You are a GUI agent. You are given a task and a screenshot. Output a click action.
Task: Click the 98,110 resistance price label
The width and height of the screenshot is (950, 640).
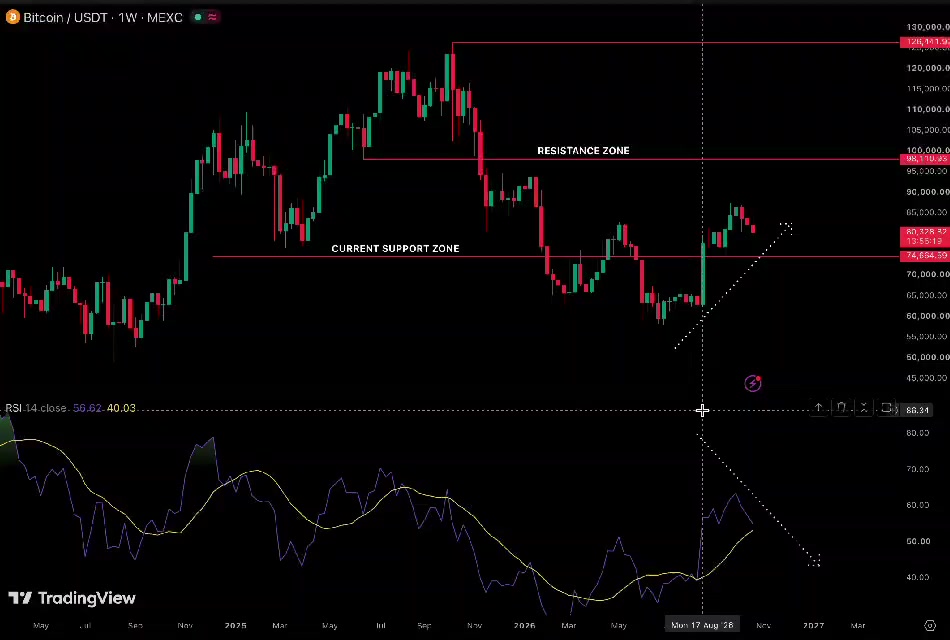click(925, 159)
